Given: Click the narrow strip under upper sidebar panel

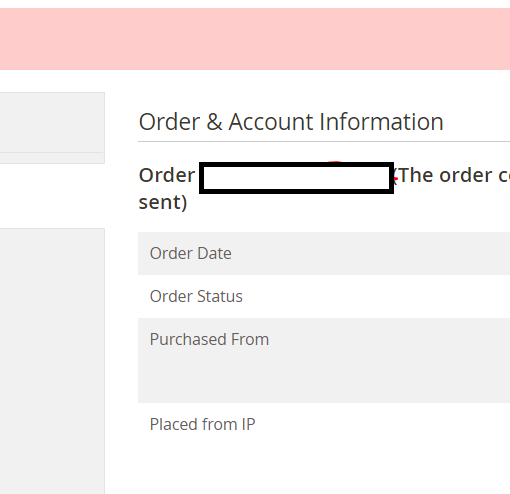Looking at the screenshot, I should click(52, 158).
